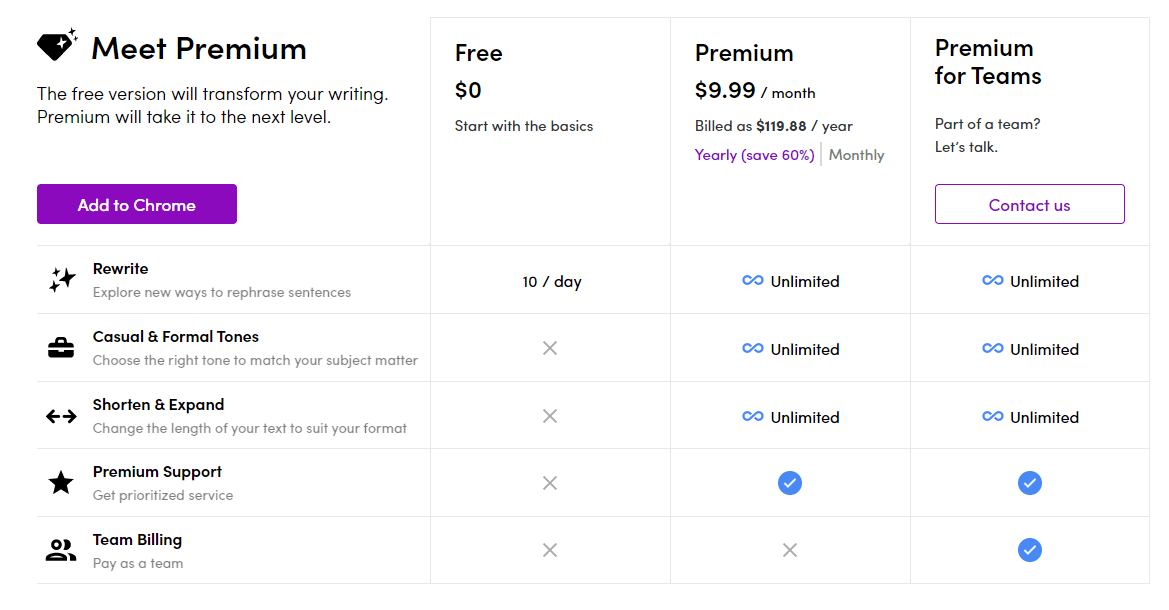Viewport: 1169px width, 610px height.
Task: Click the Free plan column header
Action: pyautogui.click(x=479, y=53)
